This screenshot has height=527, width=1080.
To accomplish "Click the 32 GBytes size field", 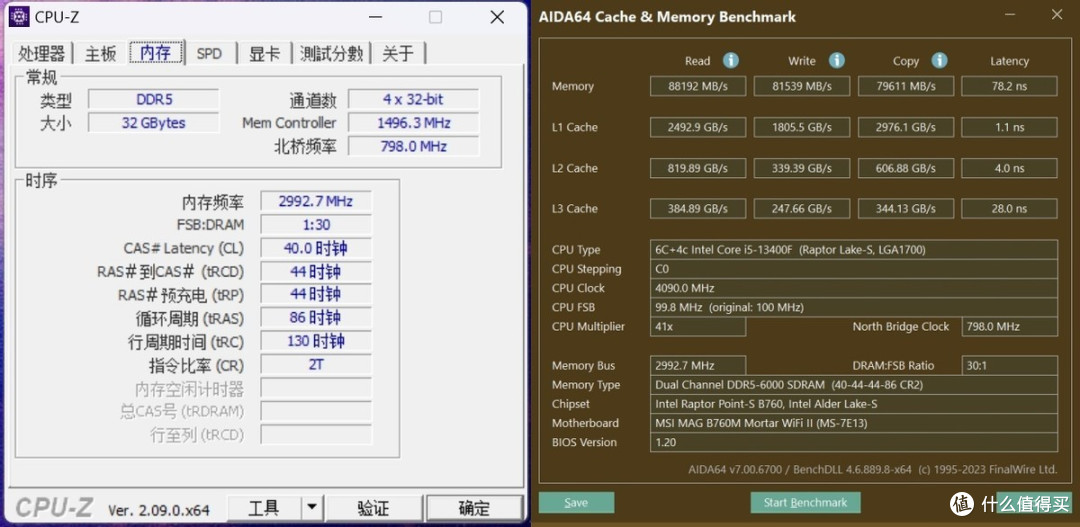I will click(x=154, y=123).
